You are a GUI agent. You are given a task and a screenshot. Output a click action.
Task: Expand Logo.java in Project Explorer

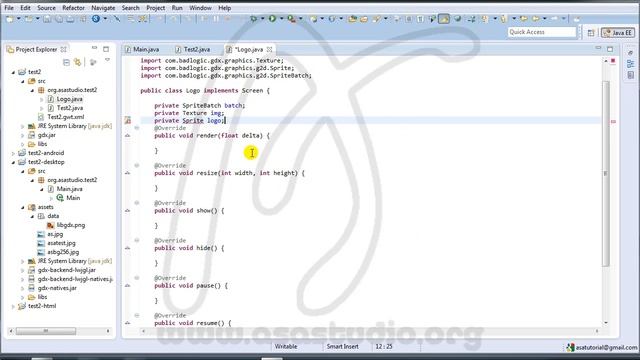coord(41,99)
